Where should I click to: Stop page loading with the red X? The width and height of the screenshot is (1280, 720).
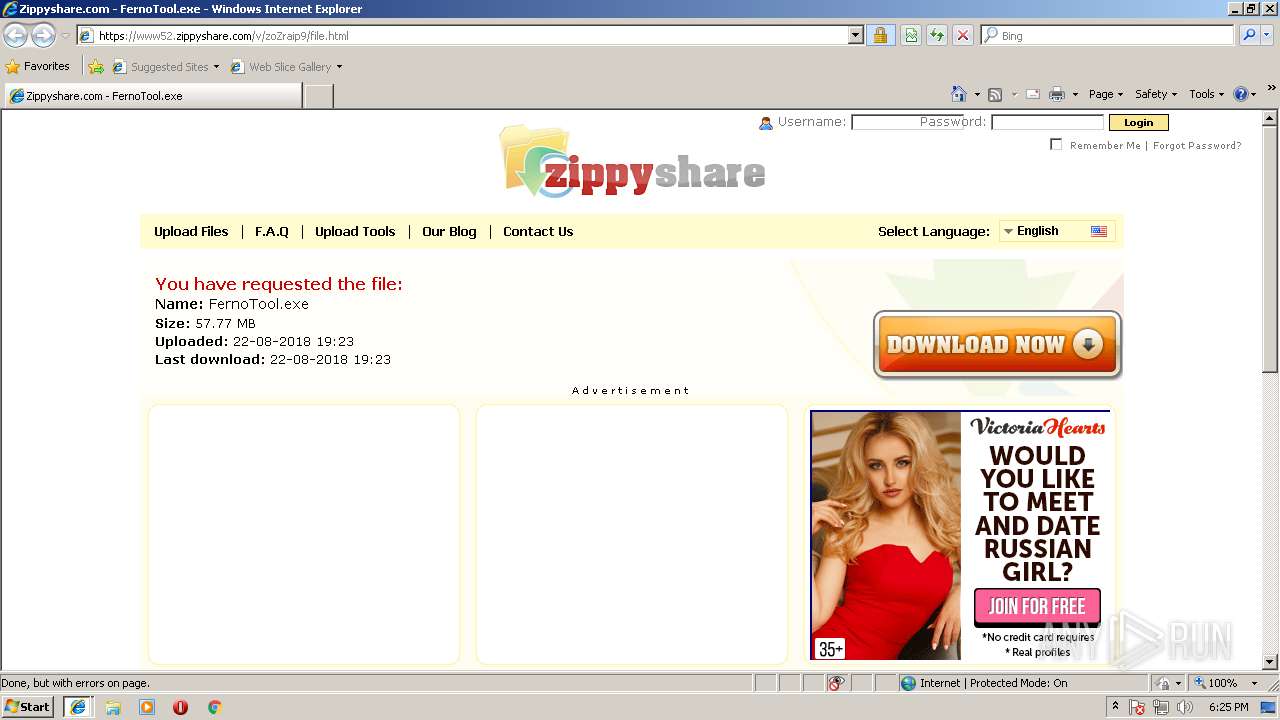pyautogui.click(x=963, y=36)
